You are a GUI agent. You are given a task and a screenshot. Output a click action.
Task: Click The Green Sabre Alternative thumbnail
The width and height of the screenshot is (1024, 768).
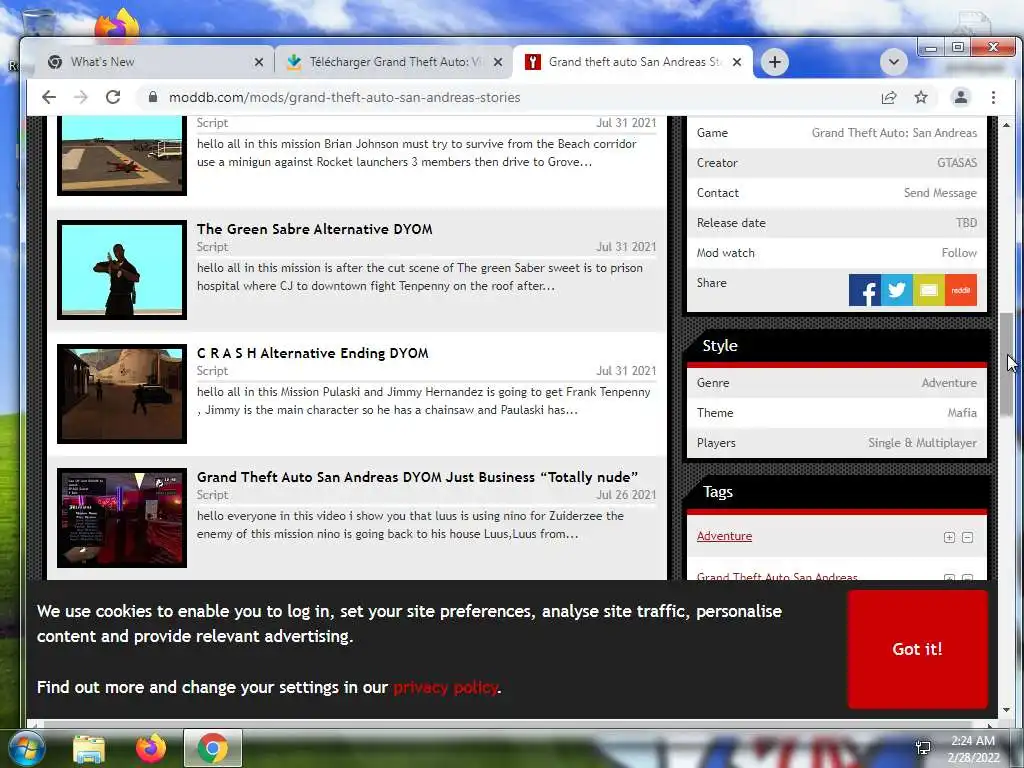click(x=122, y=270)
